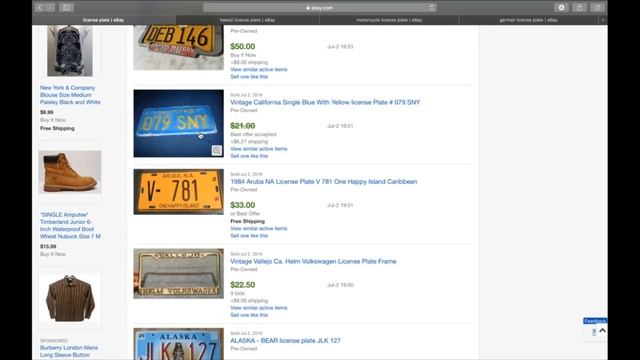Open ALASKA BEAR license plate JLK 127
This screenshot has width=640, height=360.
point(285,340)
